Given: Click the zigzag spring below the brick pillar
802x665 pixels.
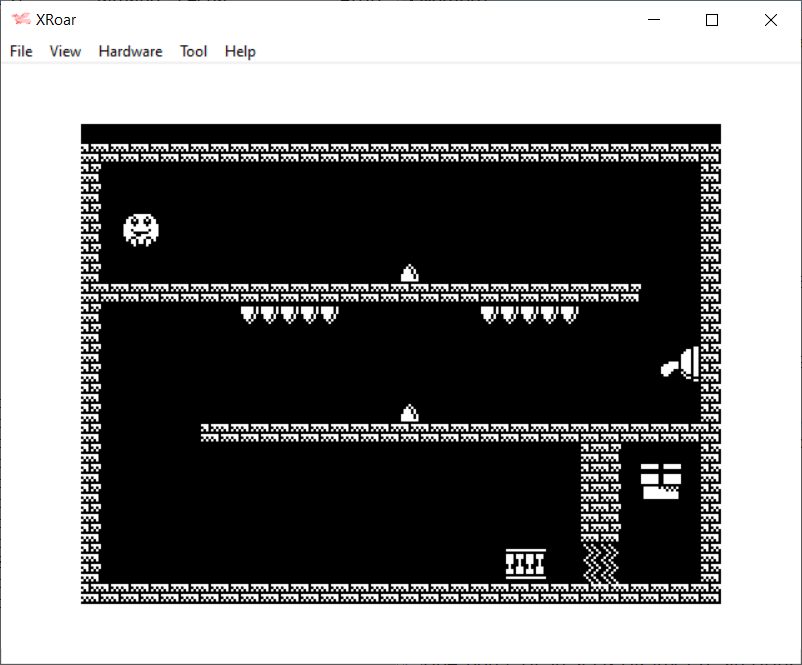Looking at the screenshot, I should (601, 563).
